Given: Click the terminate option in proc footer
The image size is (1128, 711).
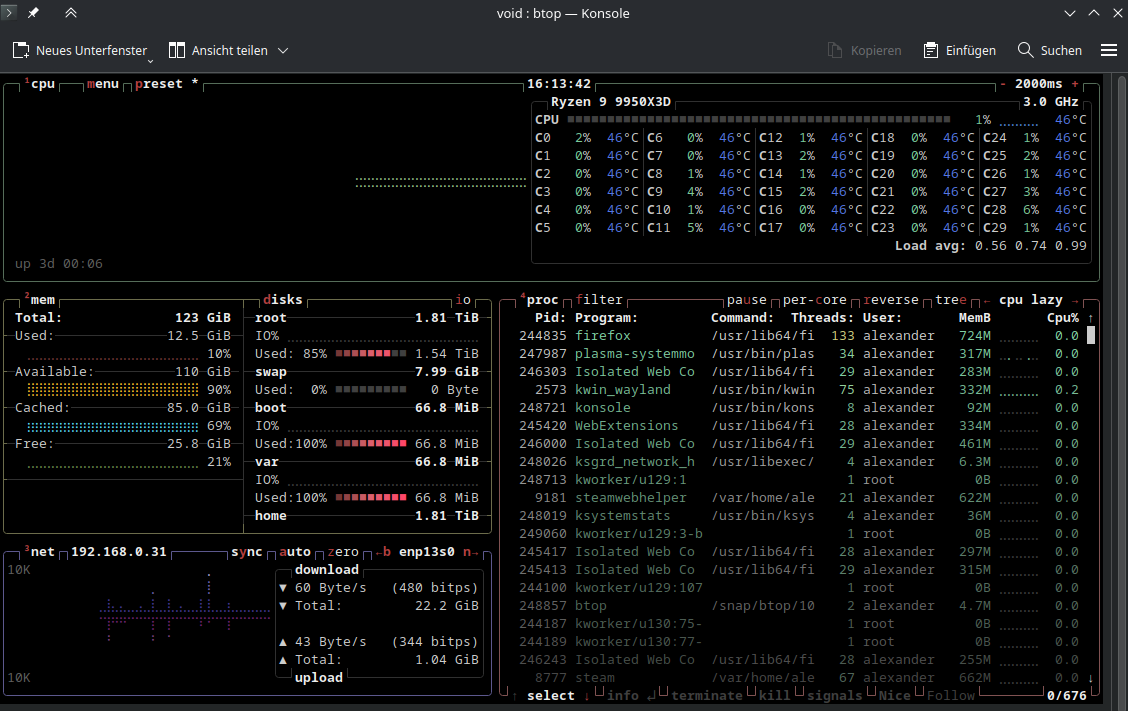Looking at the screenshot, I should tap(706, 696).
